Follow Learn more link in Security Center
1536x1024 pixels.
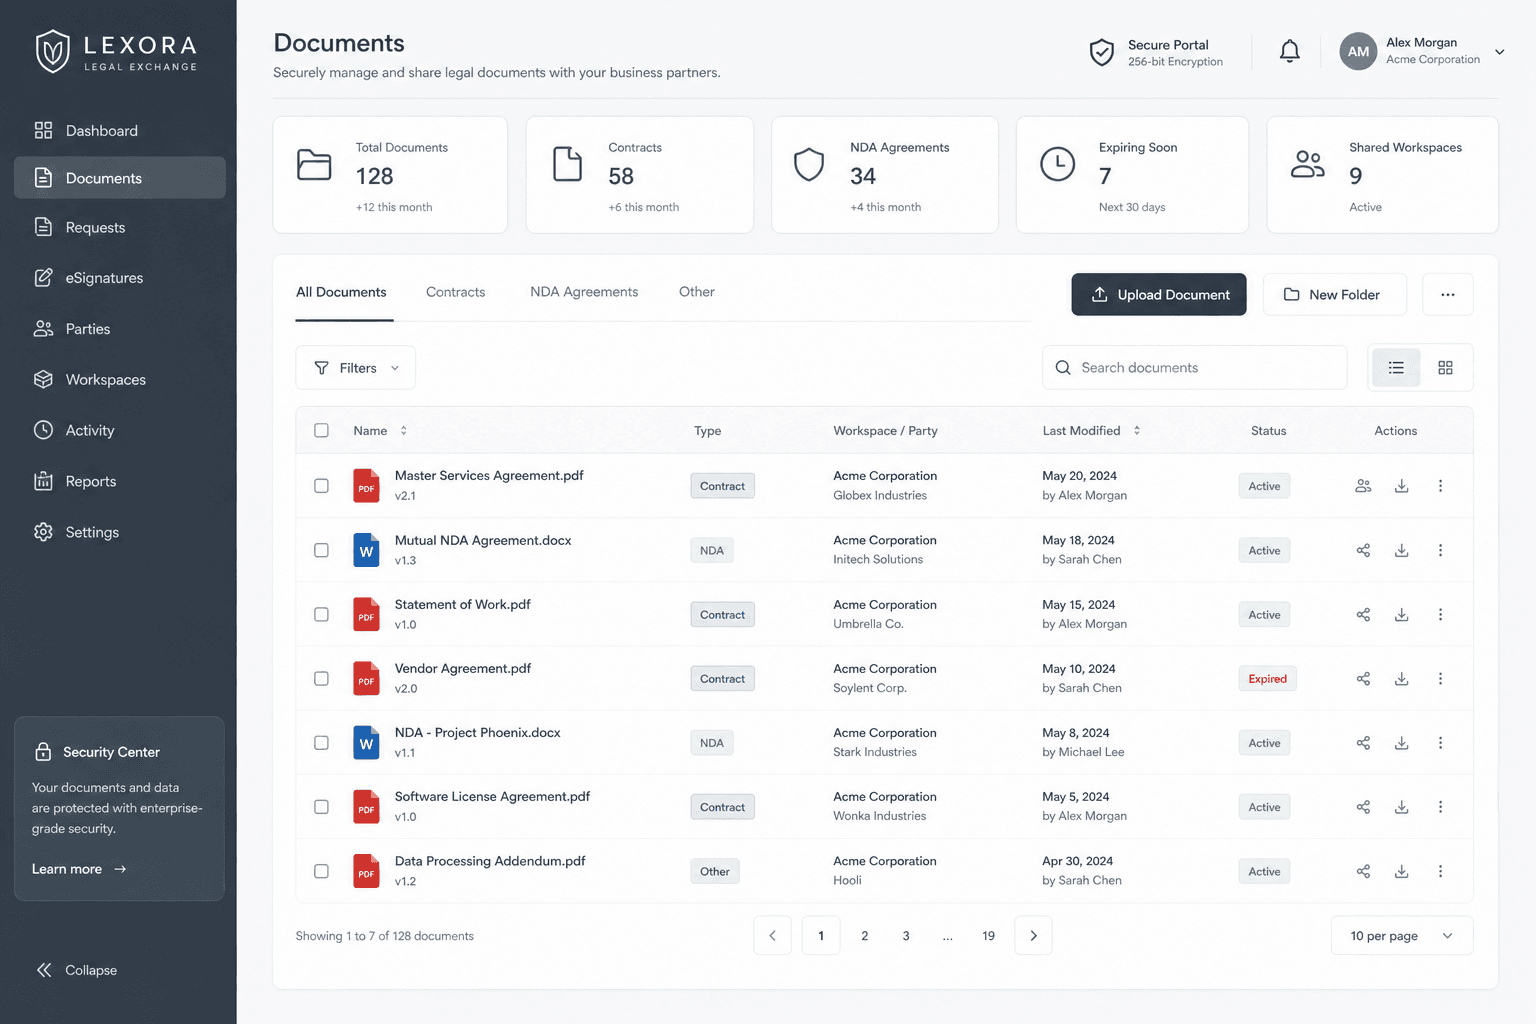pyautogui.click(x=79, y=869)
